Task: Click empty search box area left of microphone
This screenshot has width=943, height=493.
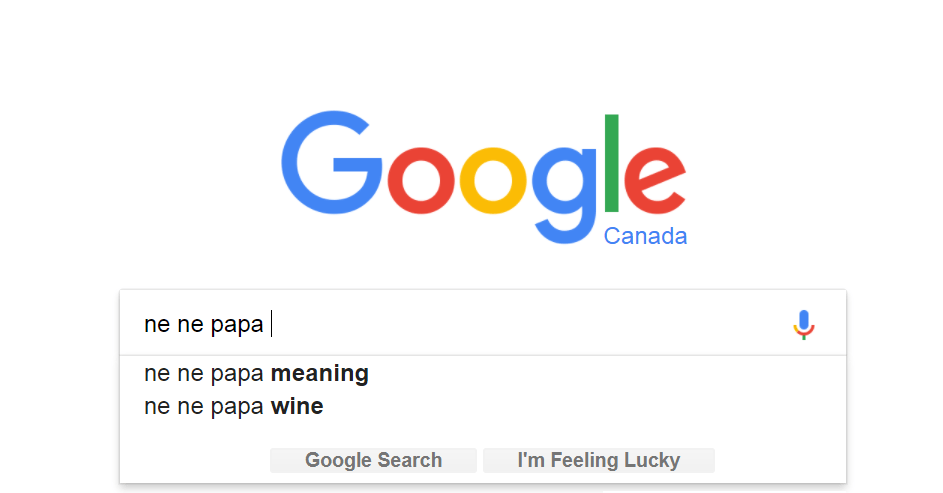Action: pyautogui.click(x=520, y=325)
